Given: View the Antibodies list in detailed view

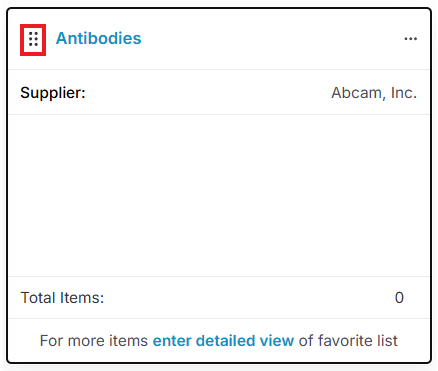Looking at the screenshot, I should click(223, 341).
